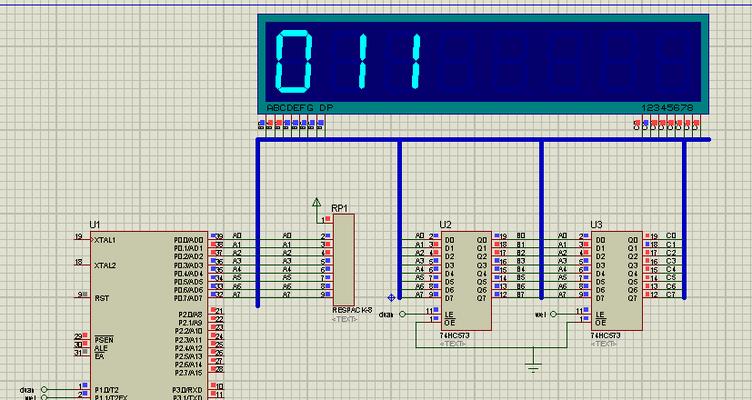Image resolution: width=752 pixels, height=400 pixels.
Task: Click the U1 reference label
Action: (x=95, y=224)
